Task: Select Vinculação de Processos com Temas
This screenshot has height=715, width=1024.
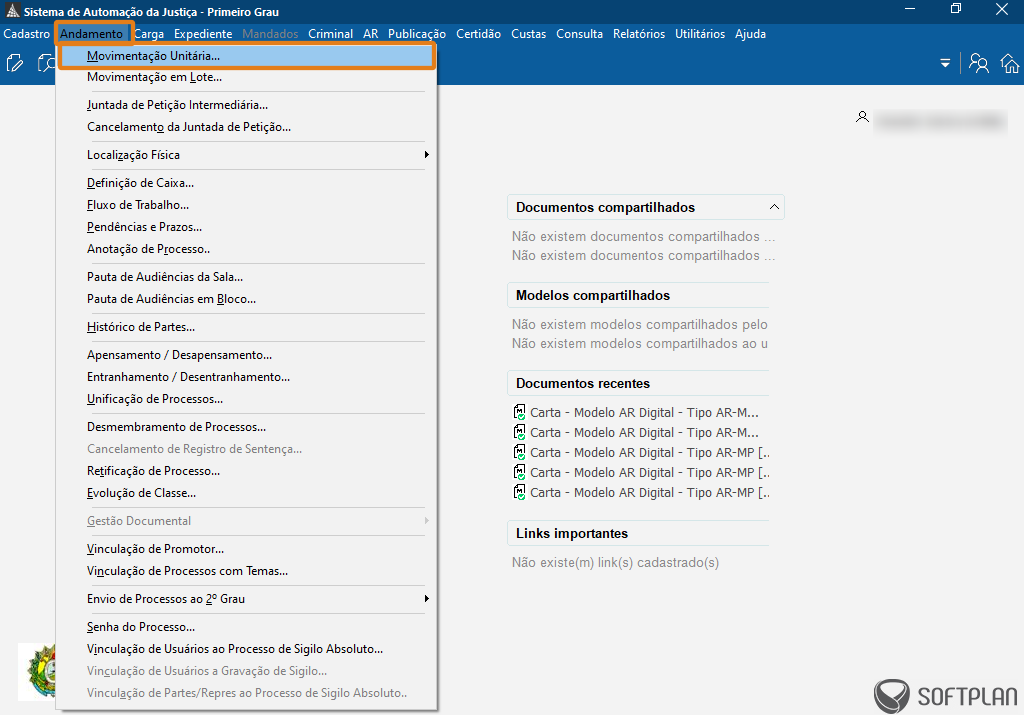Action: tap(247, 571)
